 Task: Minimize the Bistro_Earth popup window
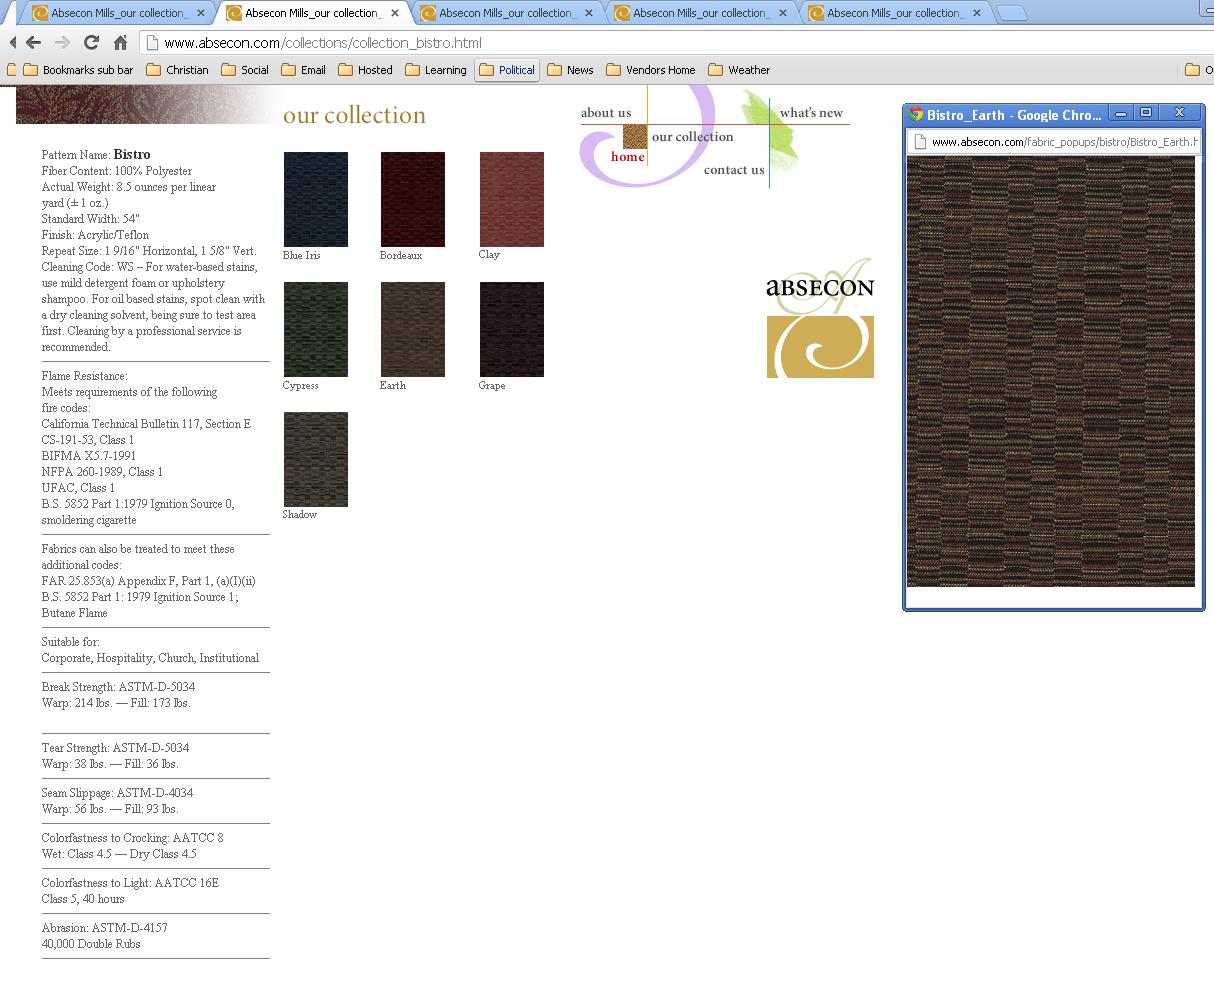click(1121, 113)
